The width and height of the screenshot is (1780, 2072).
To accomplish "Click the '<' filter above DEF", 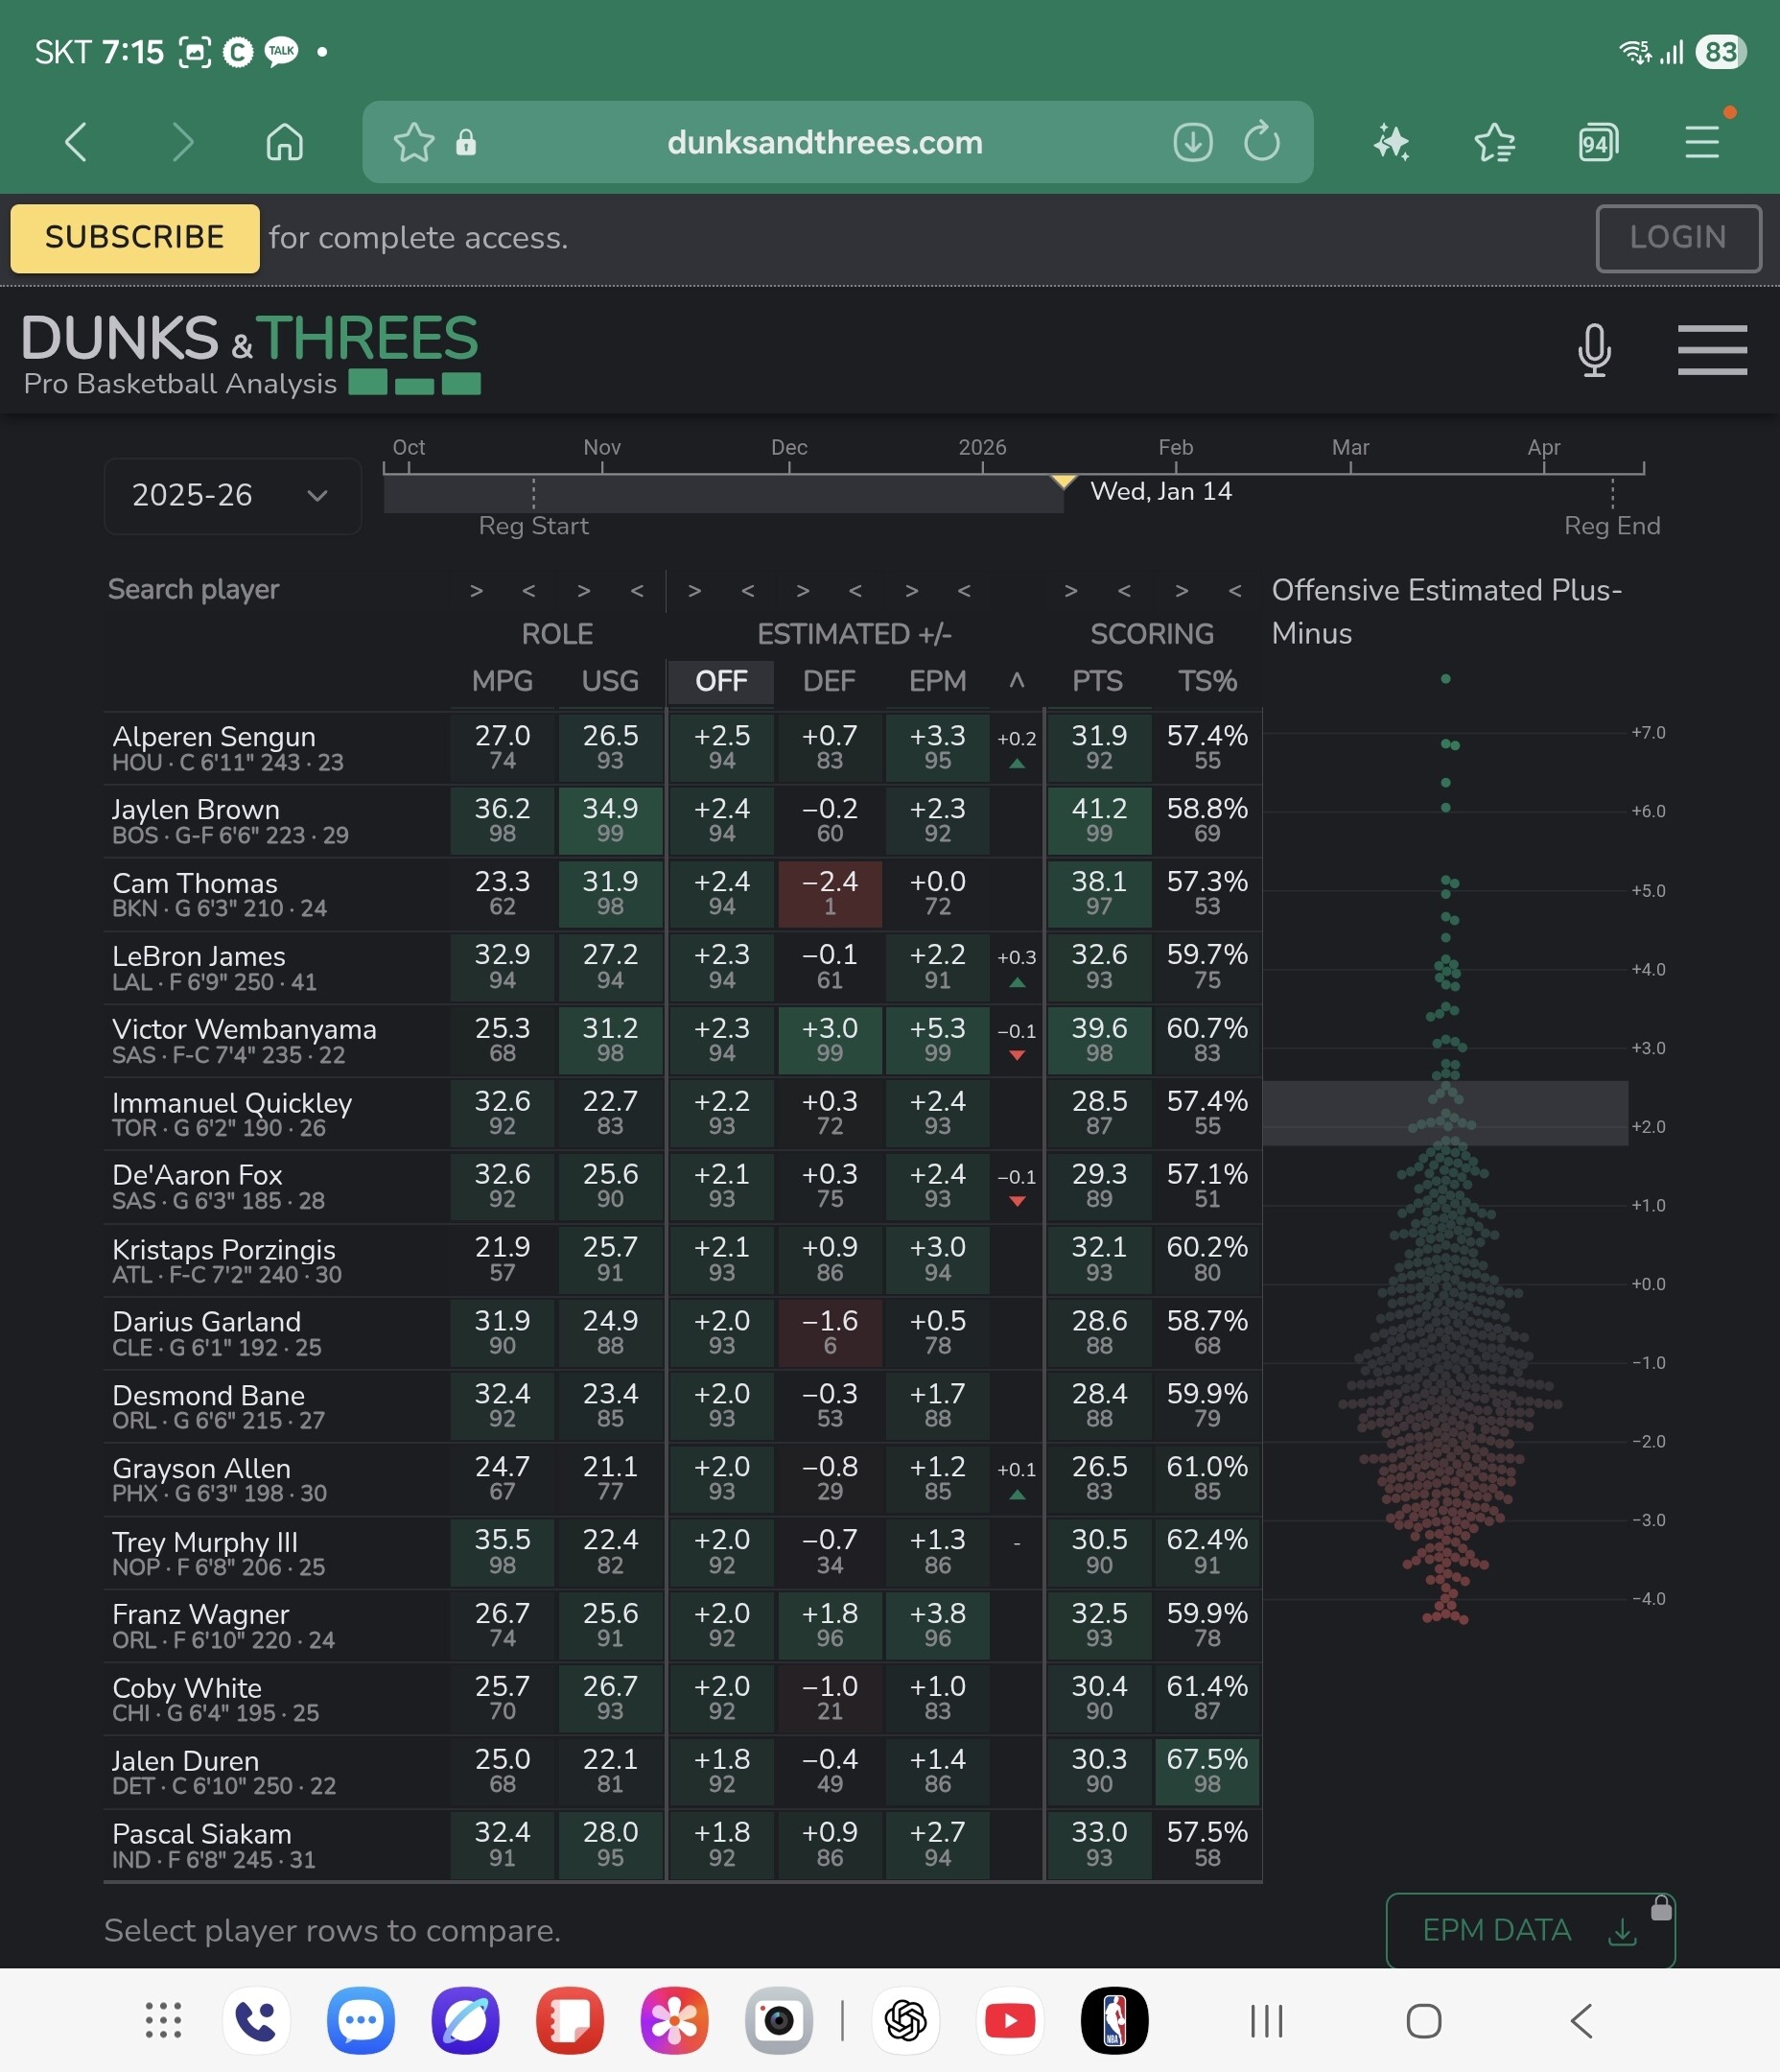I will click(x=855, y=591).
